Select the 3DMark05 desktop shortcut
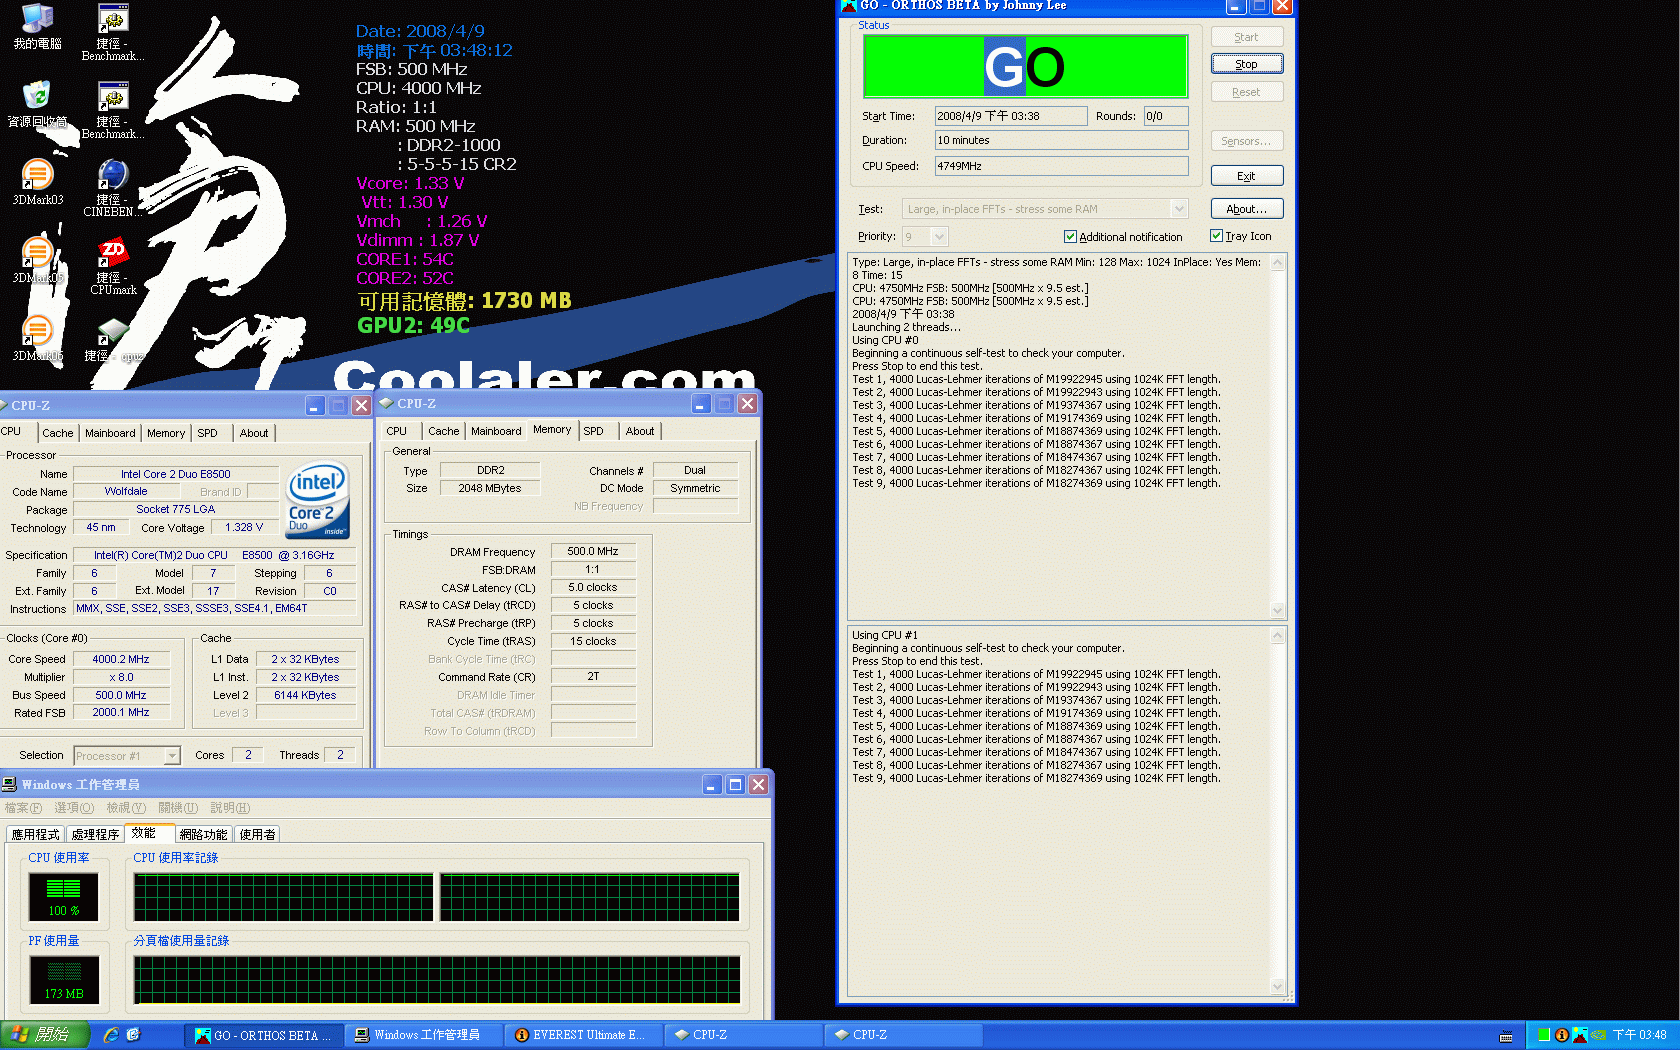 [x=37, y=260]
